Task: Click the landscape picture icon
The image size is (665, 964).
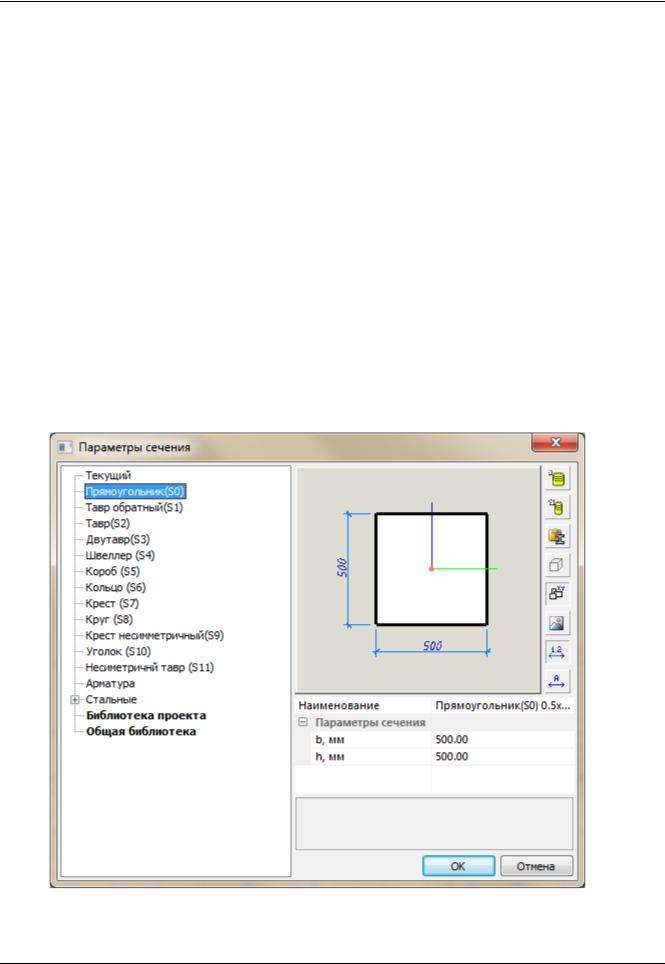Action: (557, 623)
